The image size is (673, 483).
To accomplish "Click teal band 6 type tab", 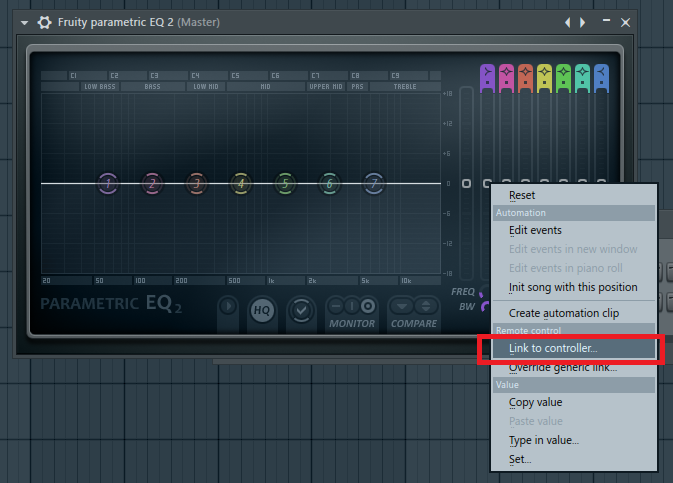I will click(x=582, y=78).
